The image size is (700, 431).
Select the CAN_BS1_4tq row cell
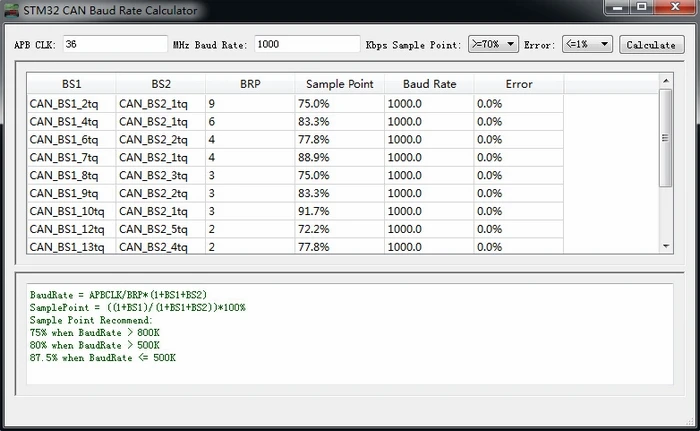pos(71,121)
